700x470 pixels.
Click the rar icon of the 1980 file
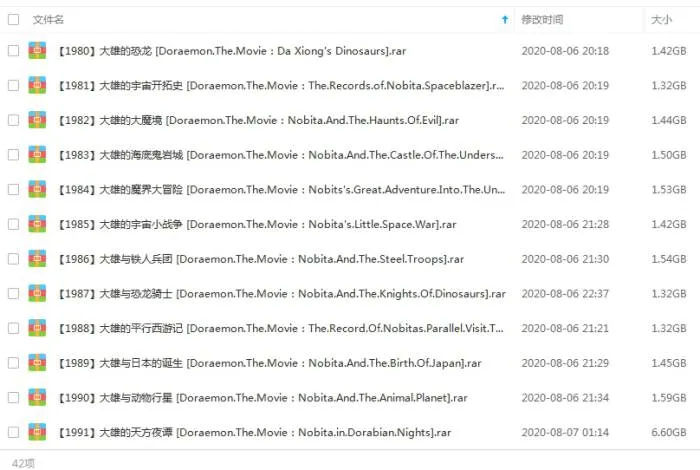click(37, 50)
